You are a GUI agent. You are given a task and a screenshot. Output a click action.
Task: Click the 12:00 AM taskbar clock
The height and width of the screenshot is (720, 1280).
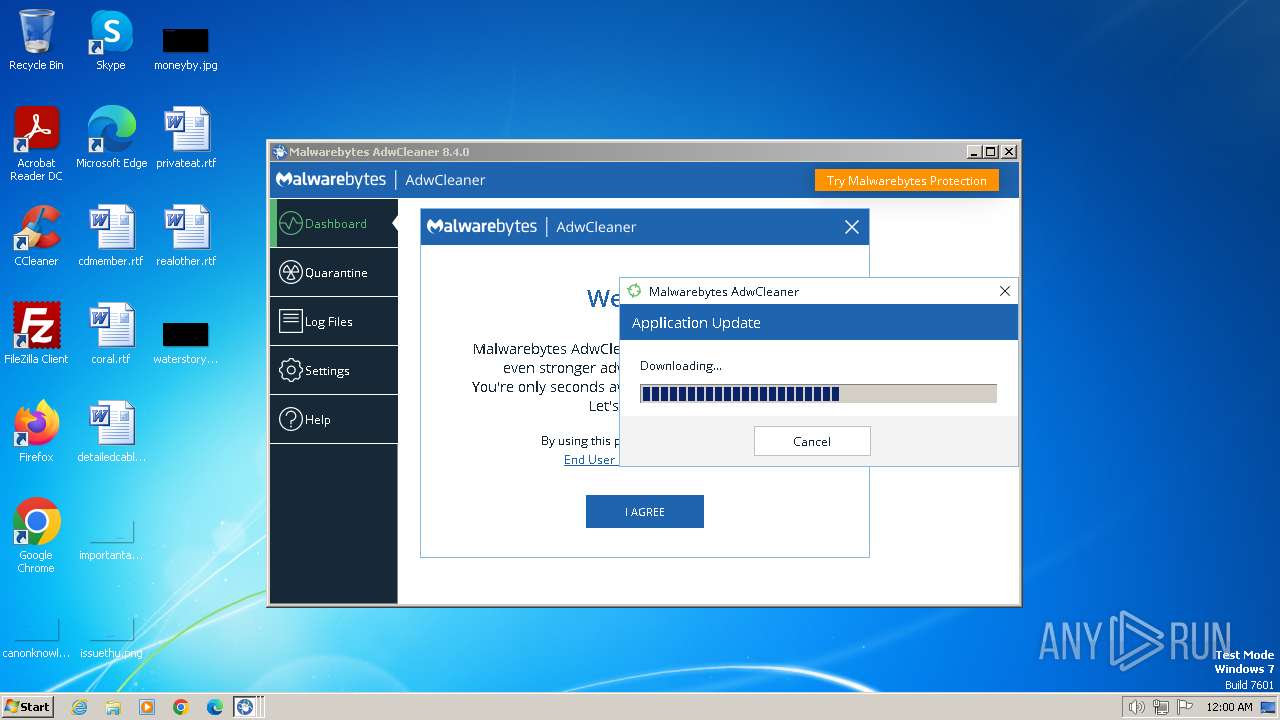click(1229, 707)
